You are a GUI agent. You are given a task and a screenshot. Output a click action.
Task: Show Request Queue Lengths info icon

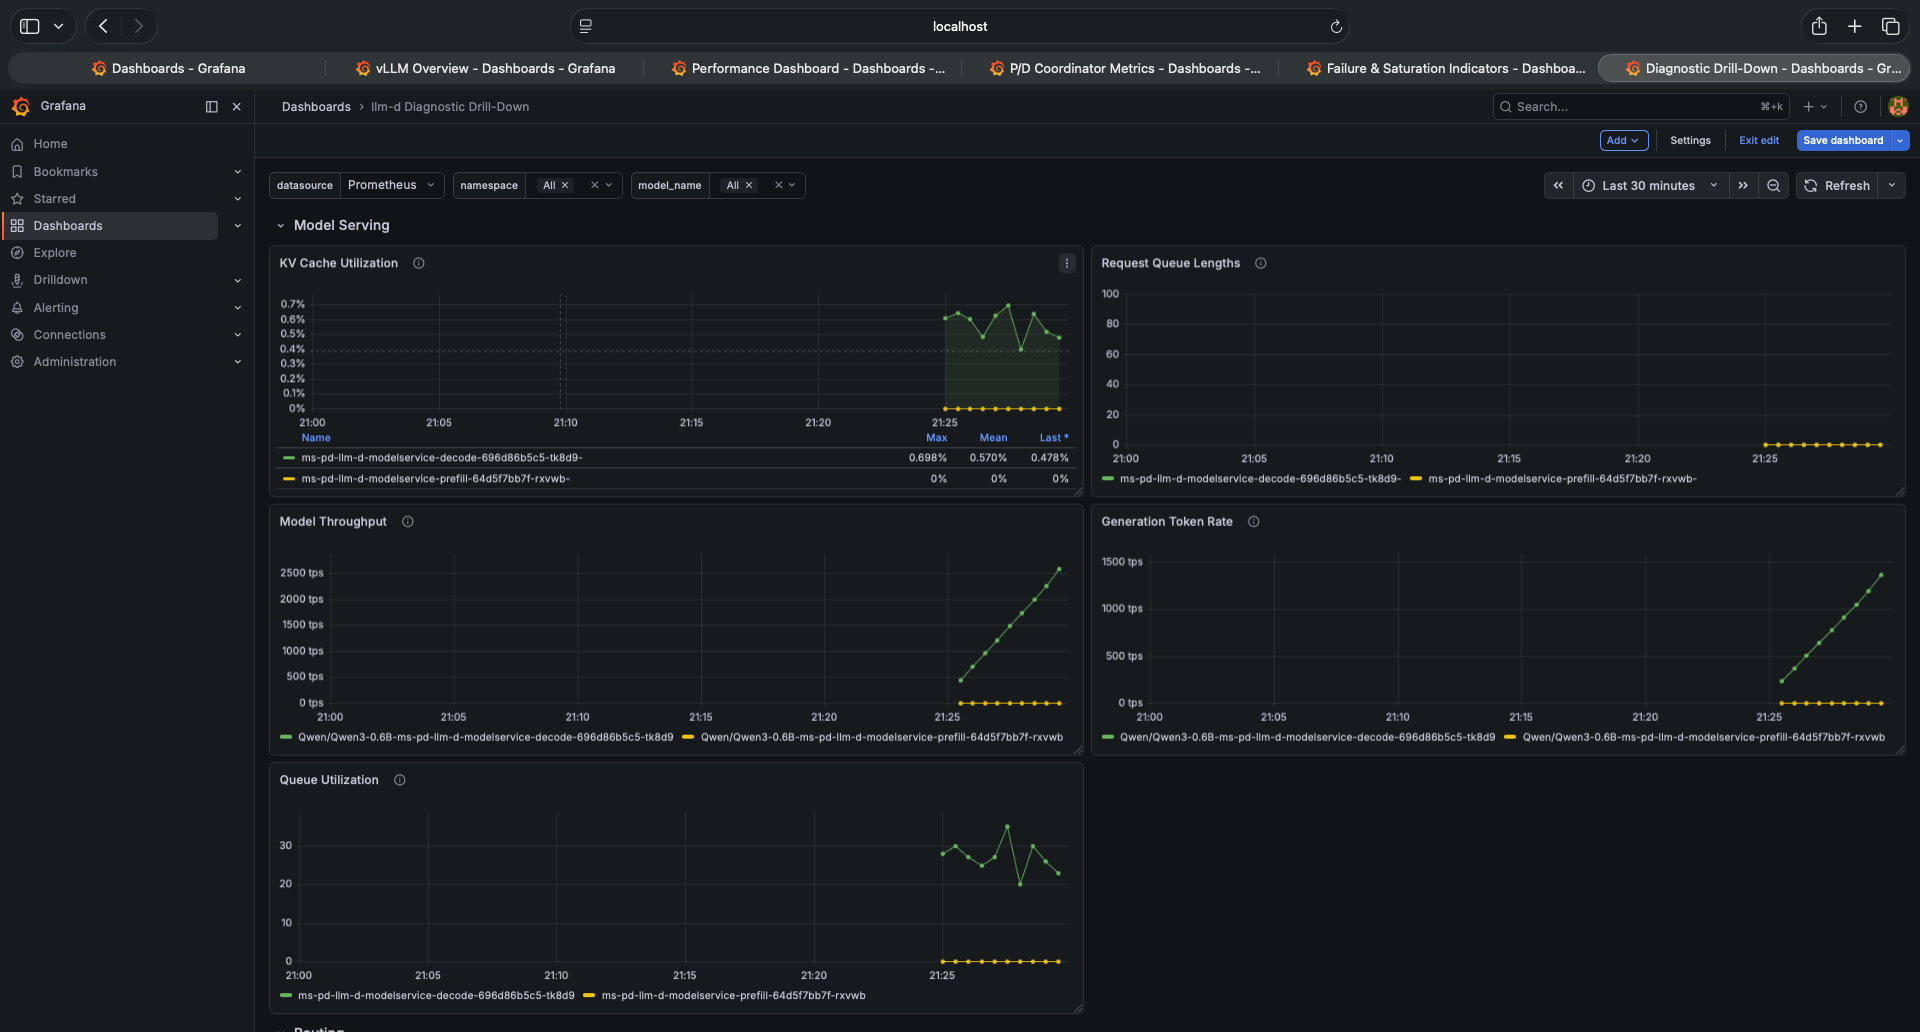point(1261,264)
